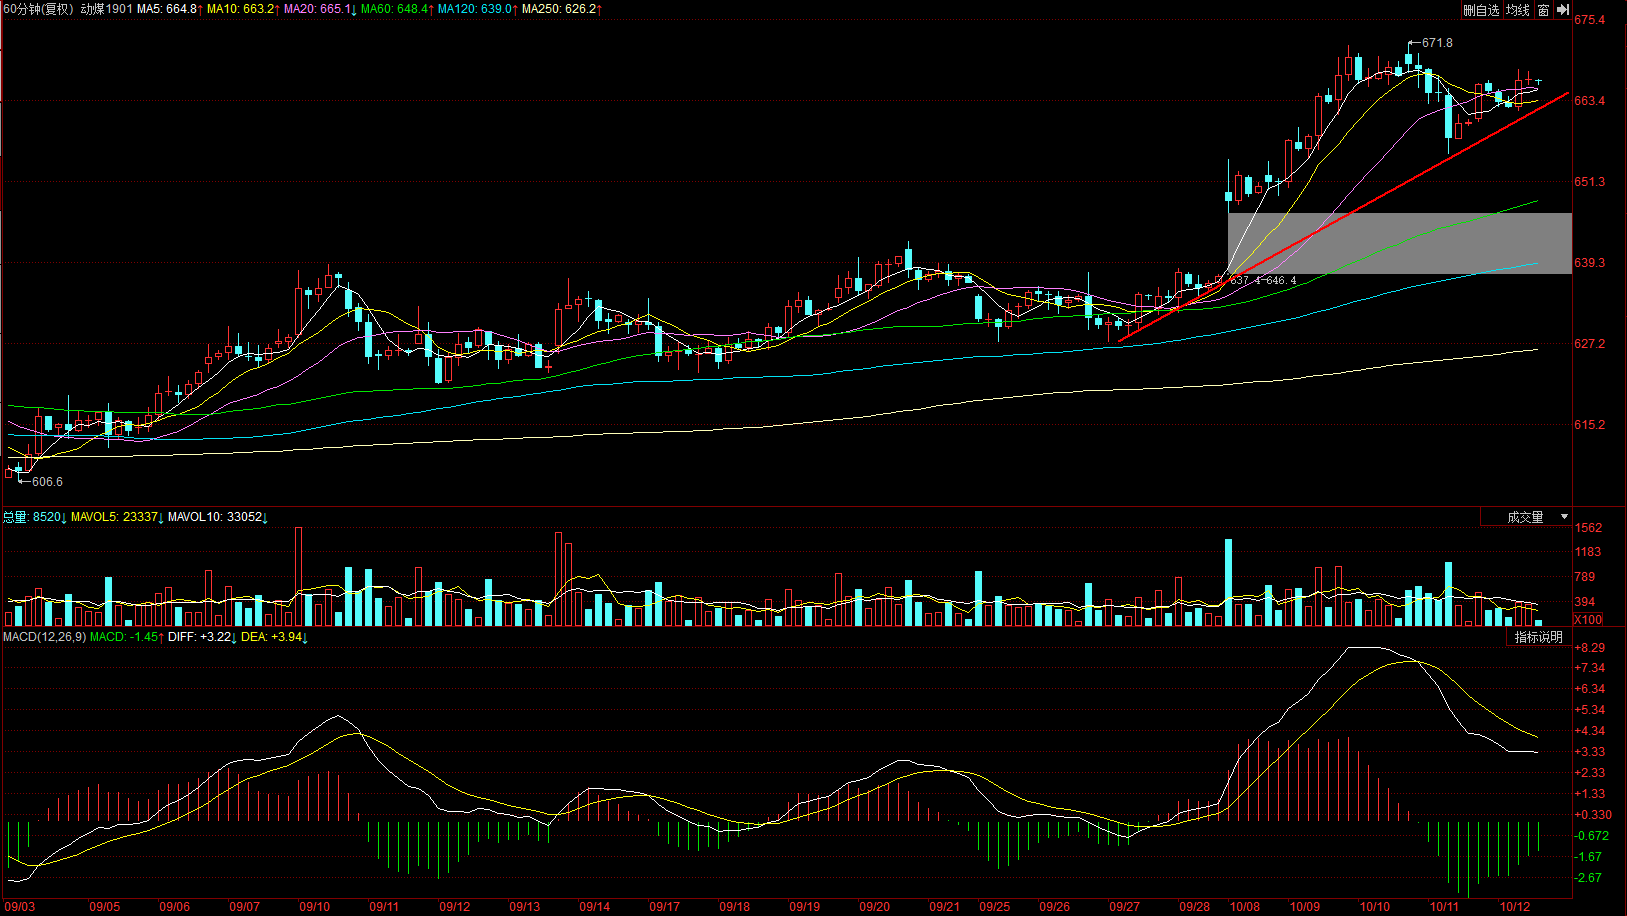Click the 606.6 low price marker
Screen dimensions: 1627x916
[x=47, y=482]
